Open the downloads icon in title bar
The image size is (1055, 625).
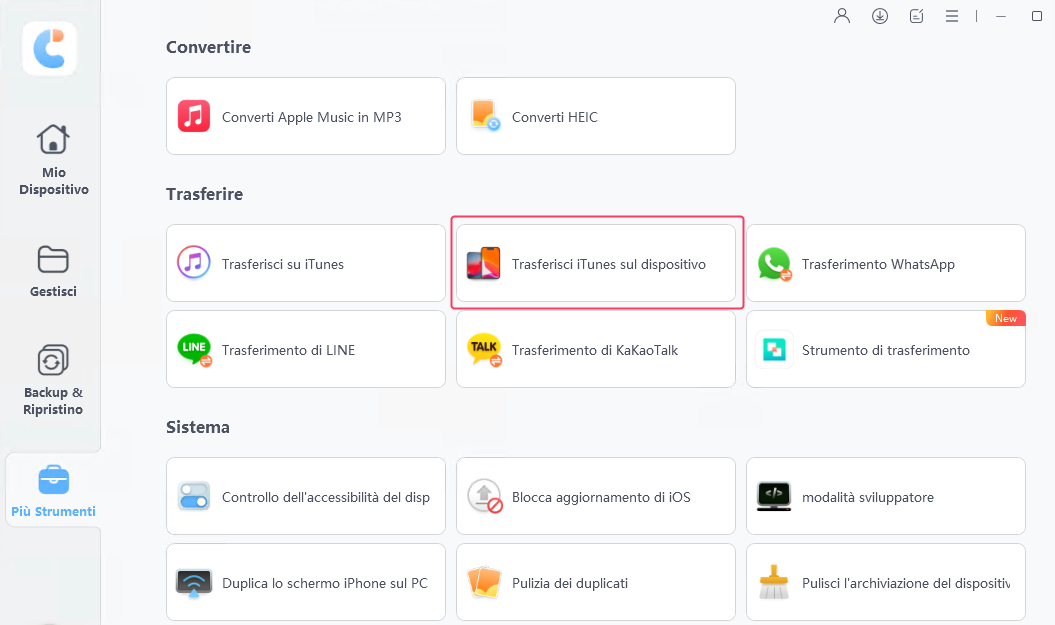click(x=880, y=16)
